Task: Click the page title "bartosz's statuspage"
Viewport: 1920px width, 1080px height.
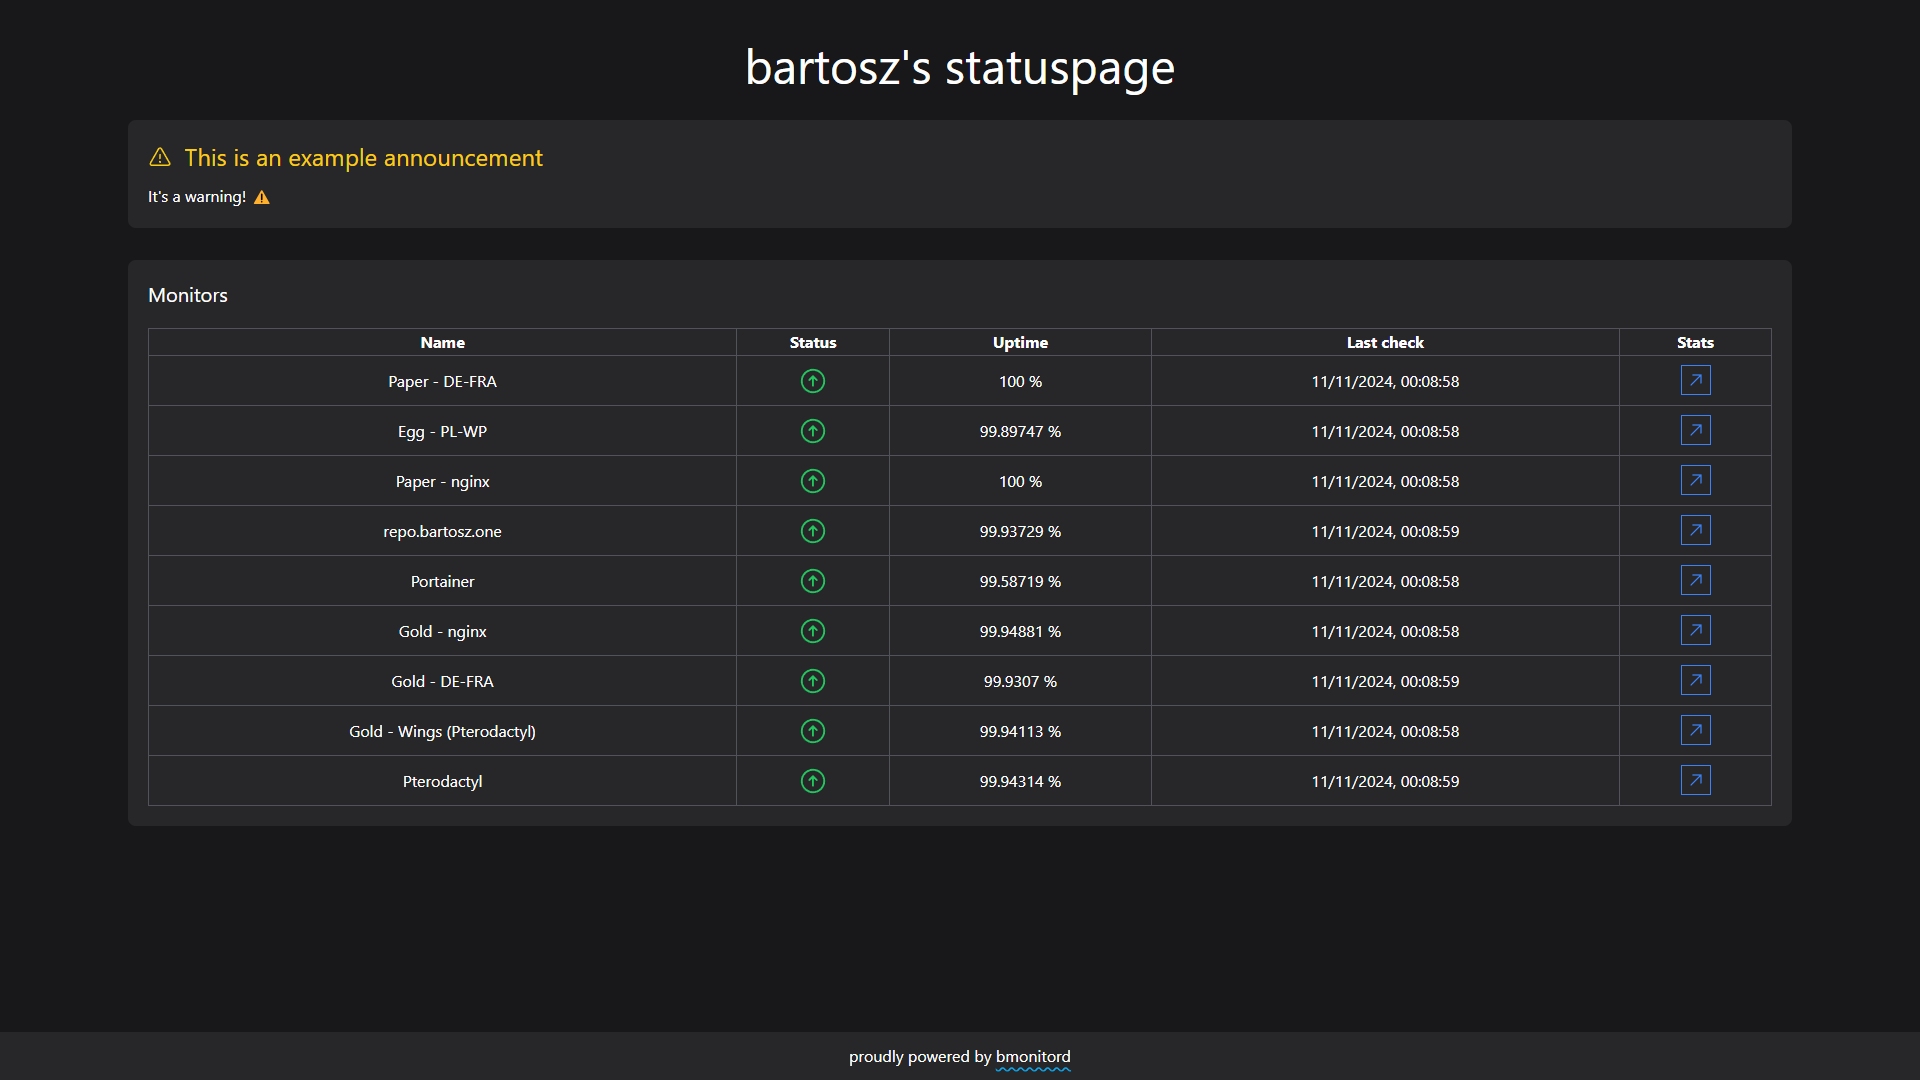Action: [x=960, y=67]
